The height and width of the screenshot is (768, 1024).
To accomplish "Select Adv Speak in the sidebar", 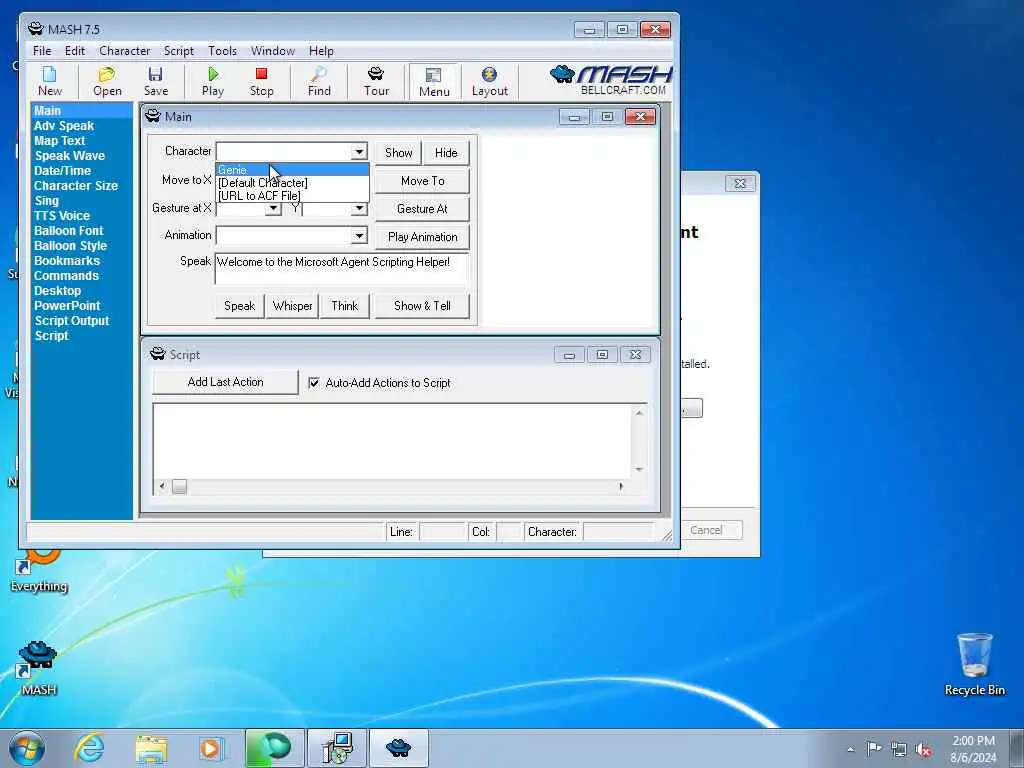I will [x=64, y=125].
